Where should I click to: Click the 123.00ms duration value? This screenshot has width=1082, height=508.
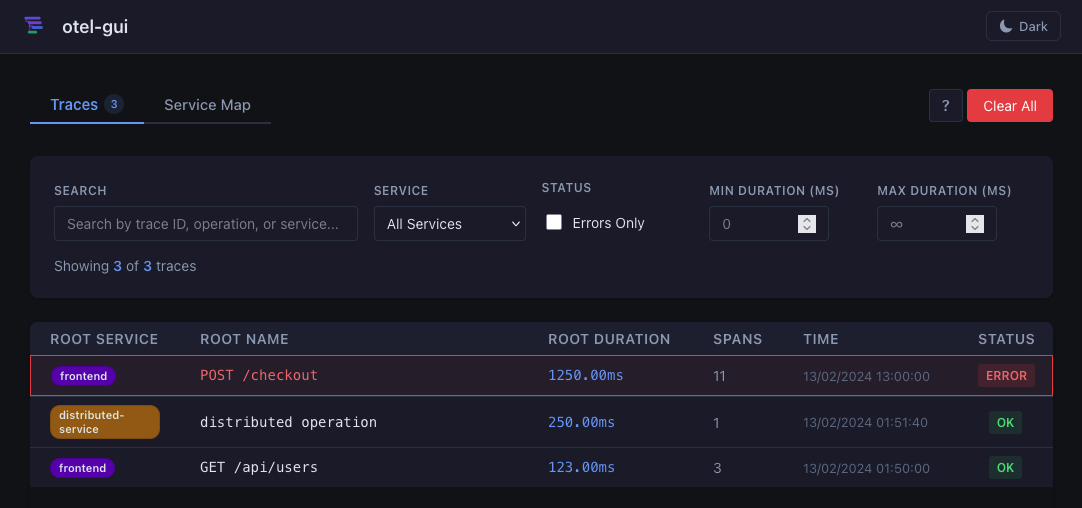coord(582,467)
